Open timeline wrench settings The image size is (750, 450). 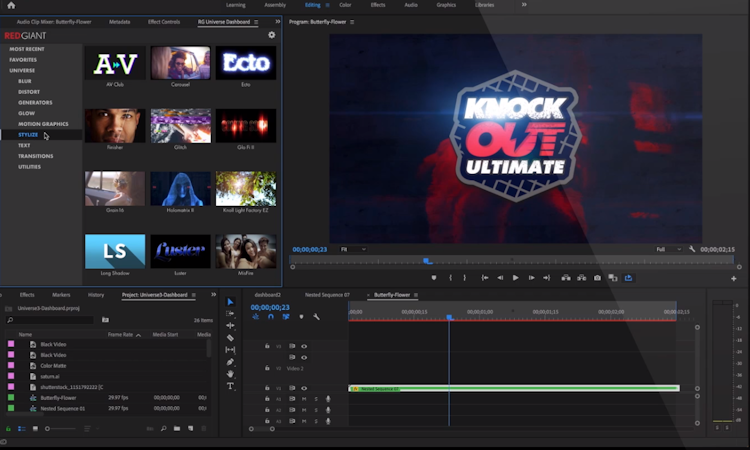tap(316, 317)
